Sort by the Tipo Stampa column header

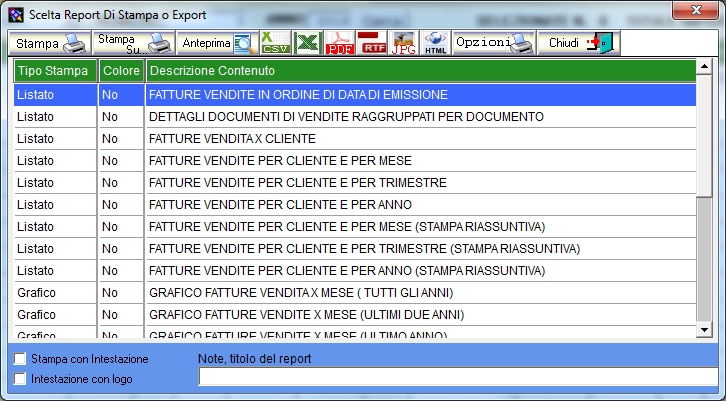pyautogui.click(x=55, y=72)
